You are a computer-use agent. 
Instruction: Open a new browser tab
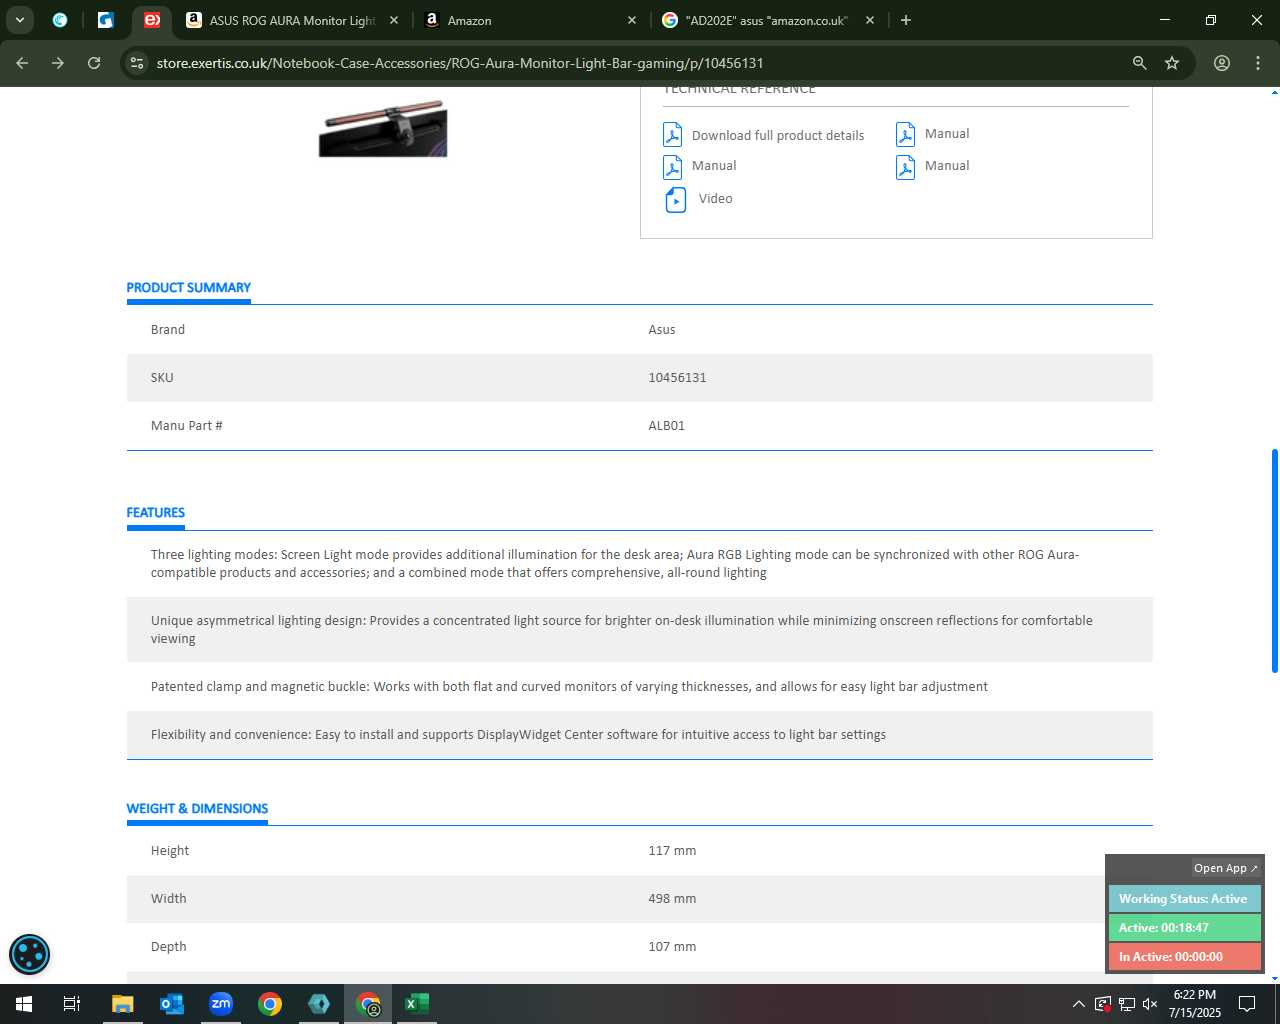pos(906,20)
